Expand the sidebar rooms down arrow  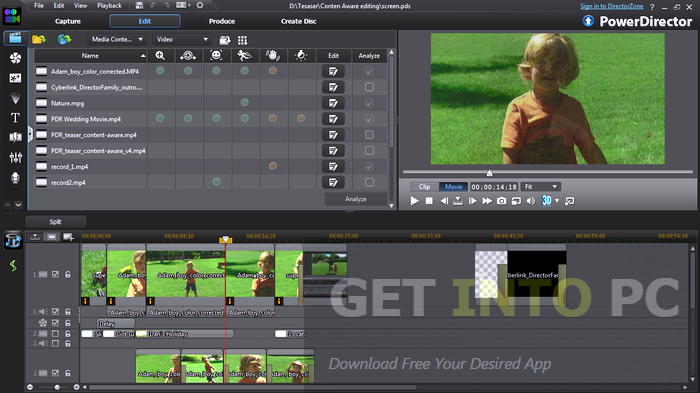[18, 205]
